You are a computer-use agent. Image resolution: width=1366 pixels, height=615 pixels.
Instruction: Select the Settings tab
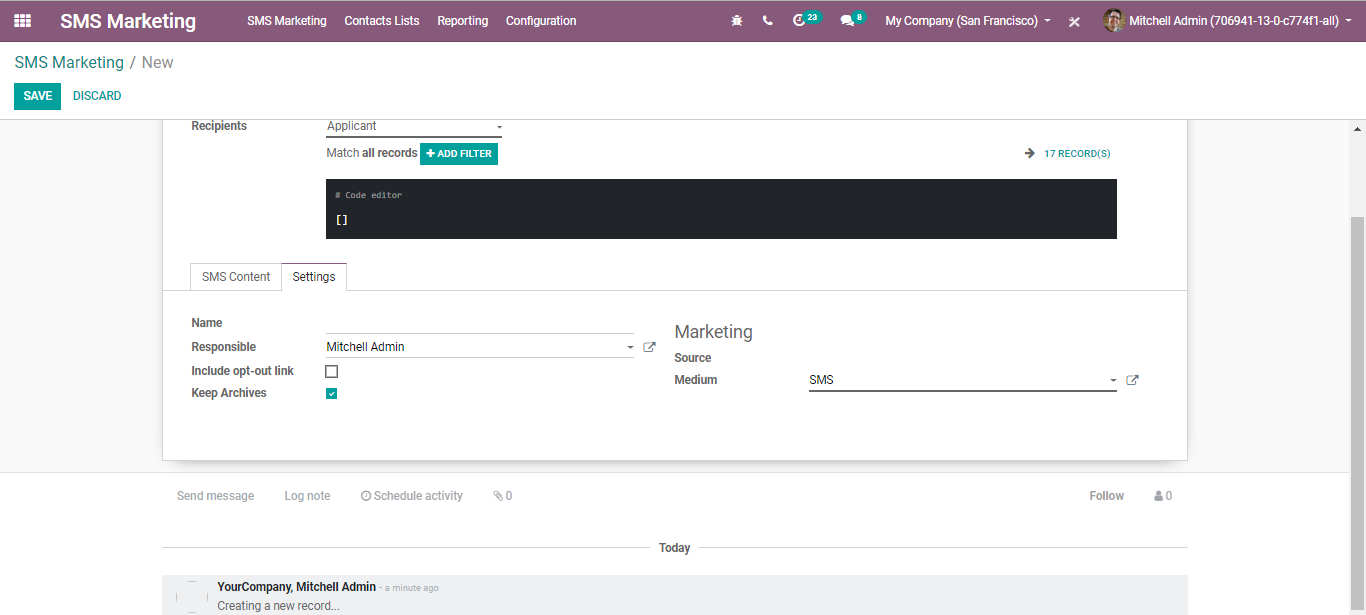tap(314, 277)
